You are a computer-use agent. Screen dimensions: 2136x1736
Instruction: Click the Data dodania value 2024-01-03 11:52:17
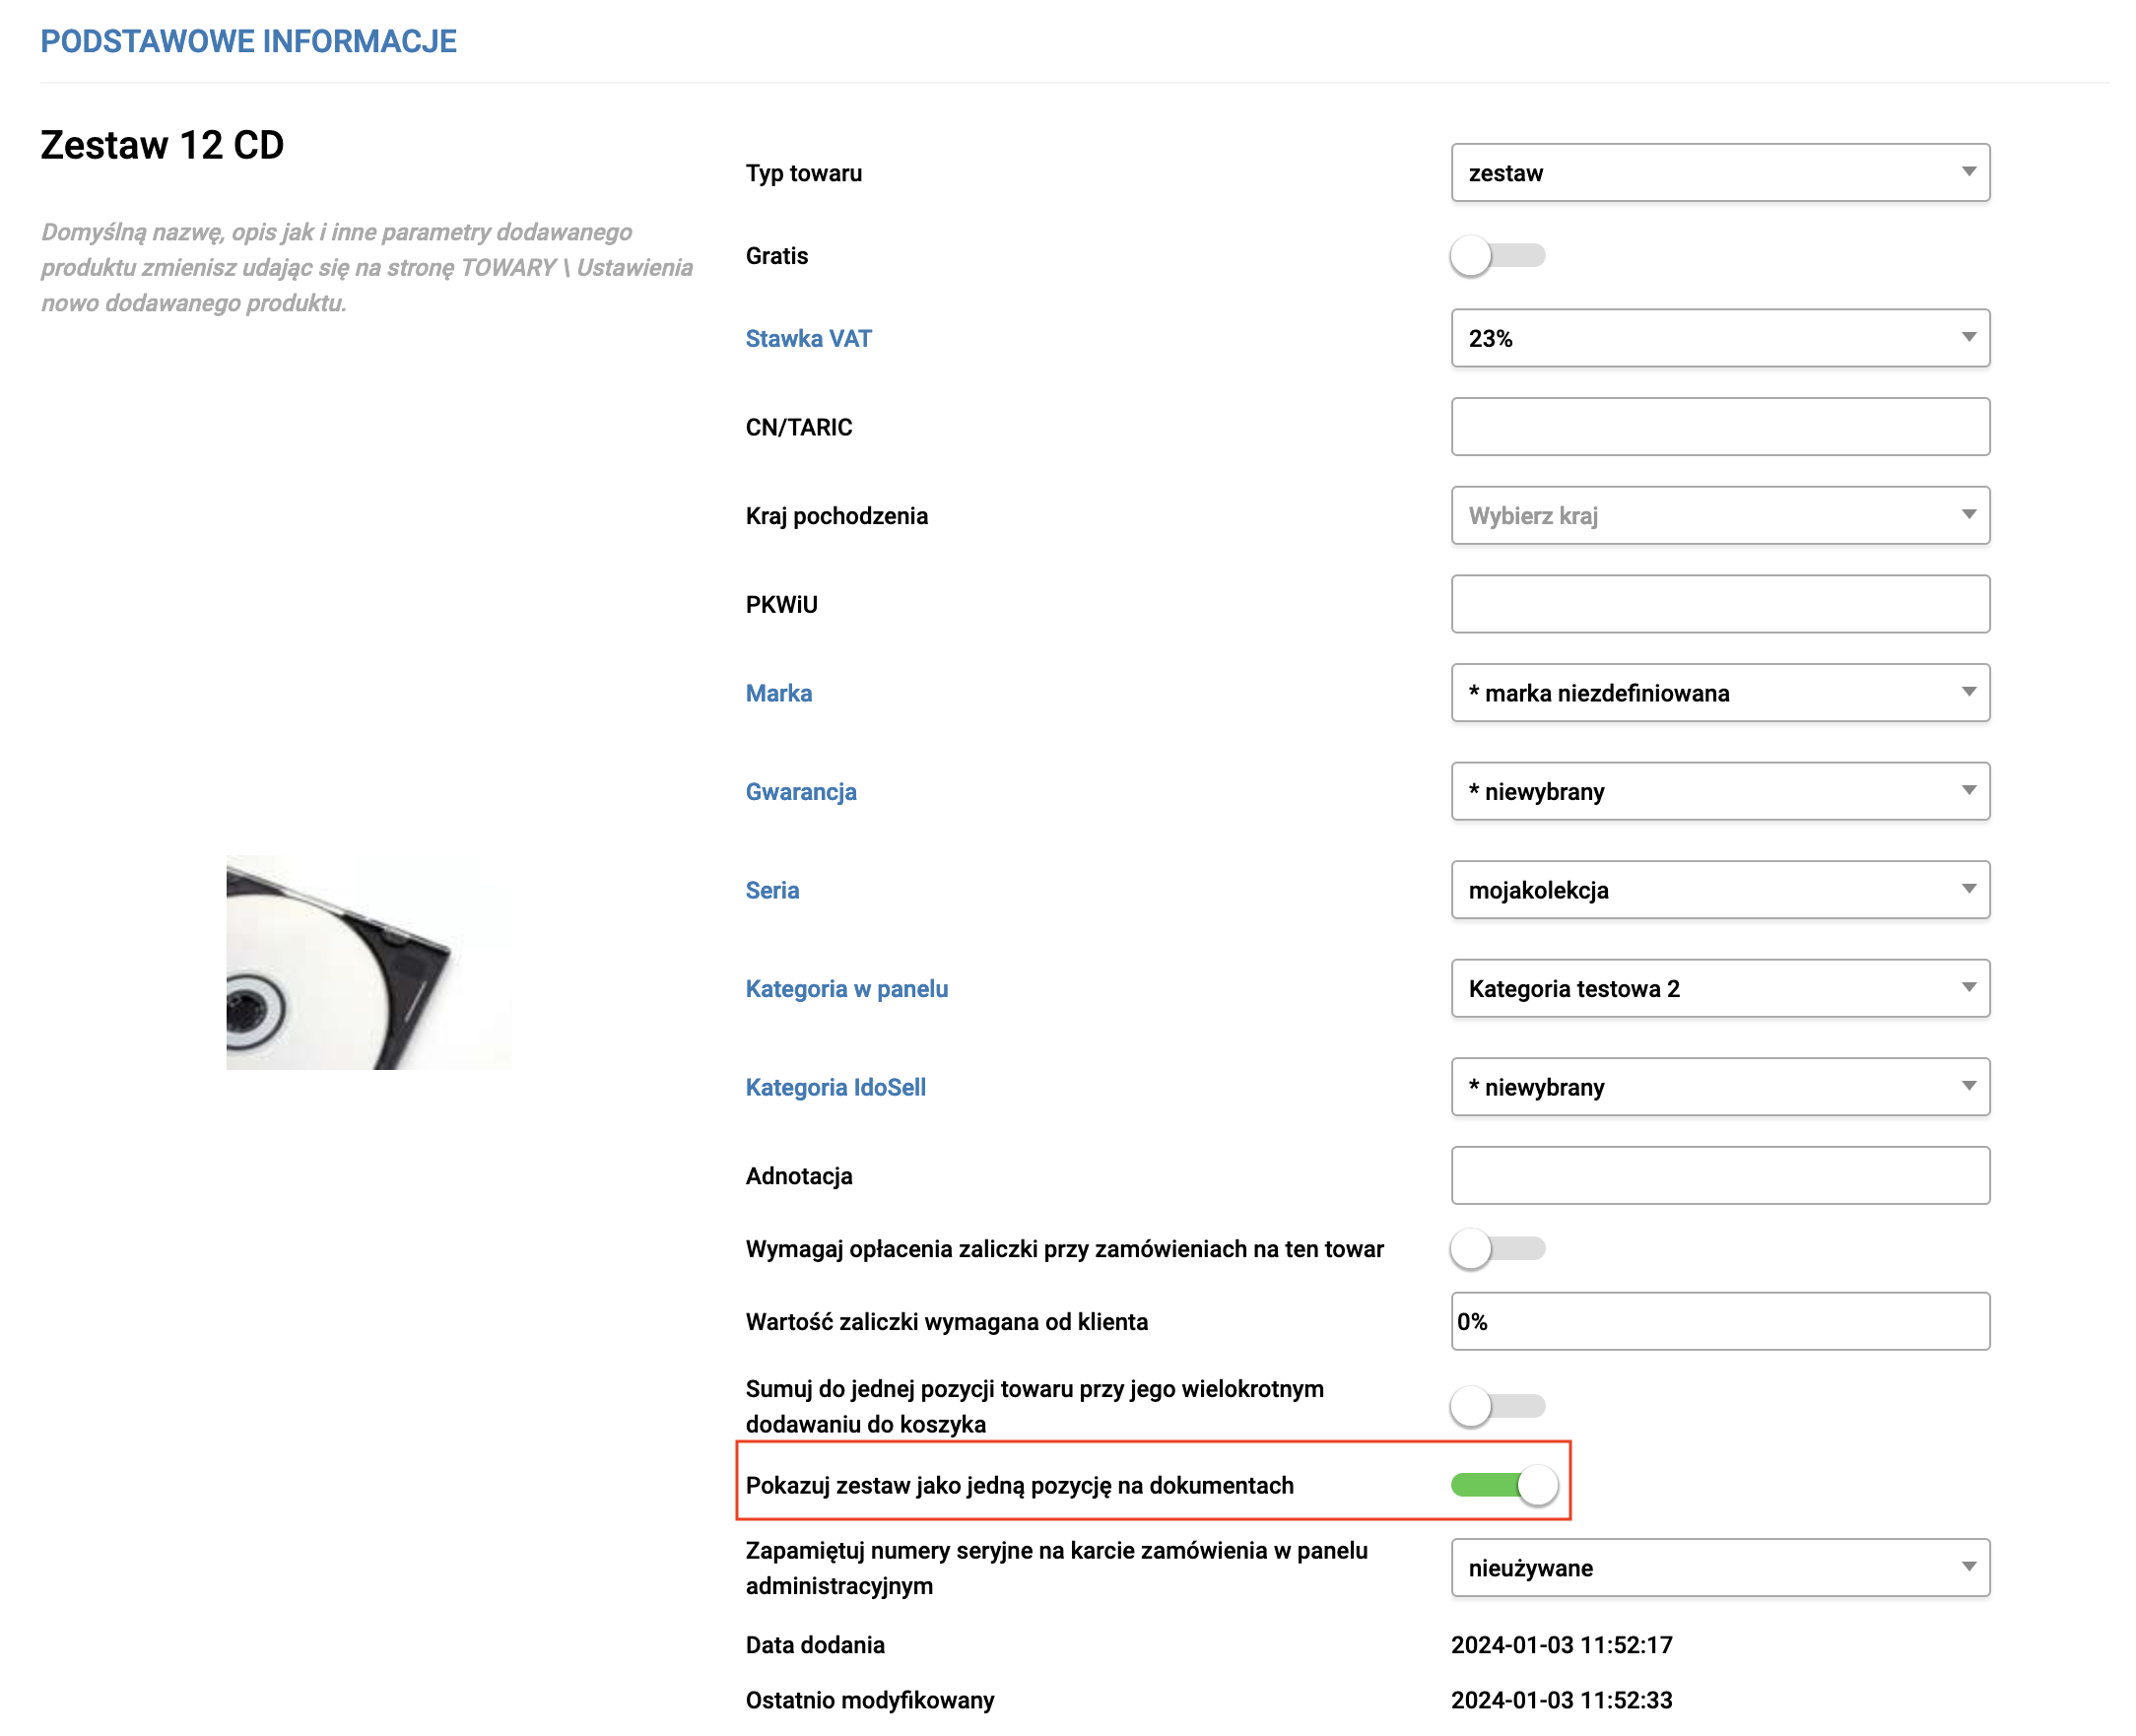click(x=1561, y=1645)
